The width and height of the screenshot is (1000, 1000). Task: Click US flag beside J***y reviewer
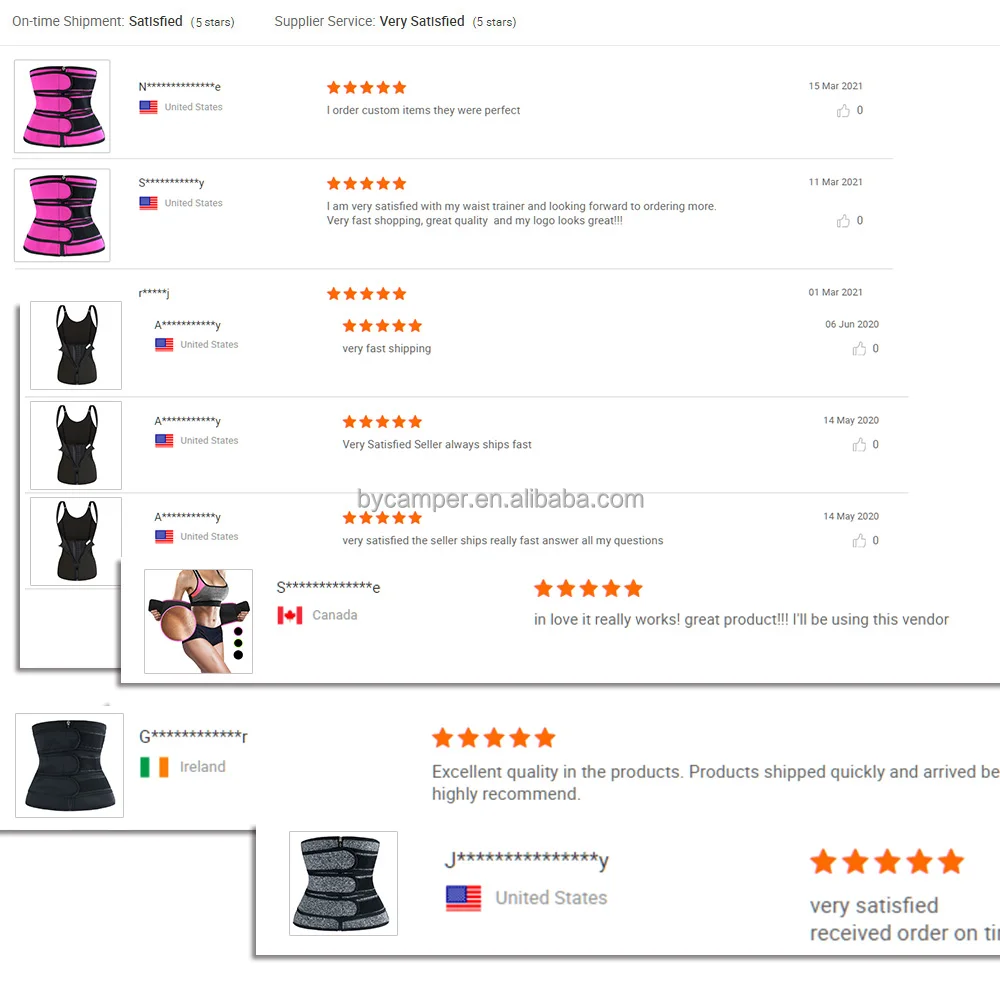[x=464, y=898]
